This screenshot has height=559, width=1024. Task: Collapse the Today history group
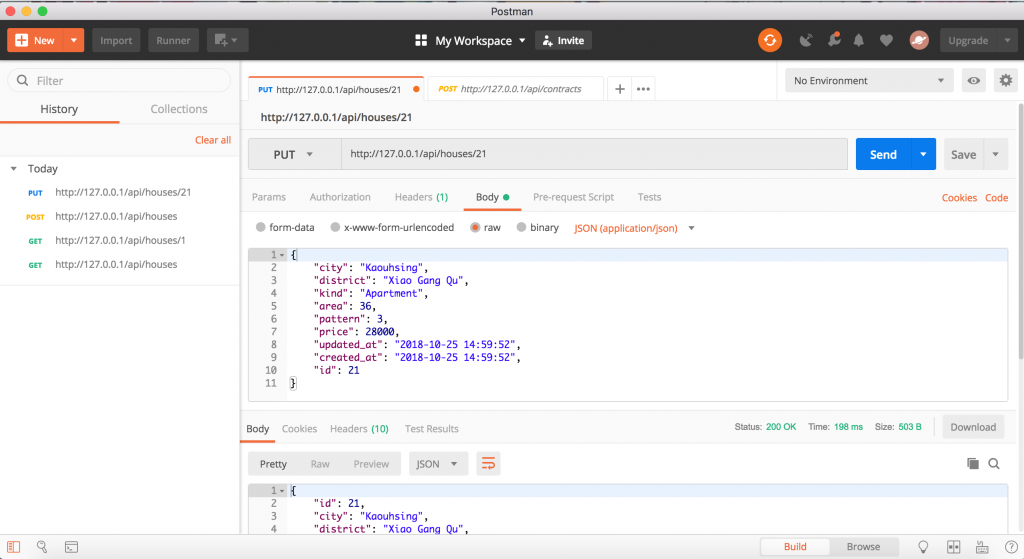[x=13, y=168]
